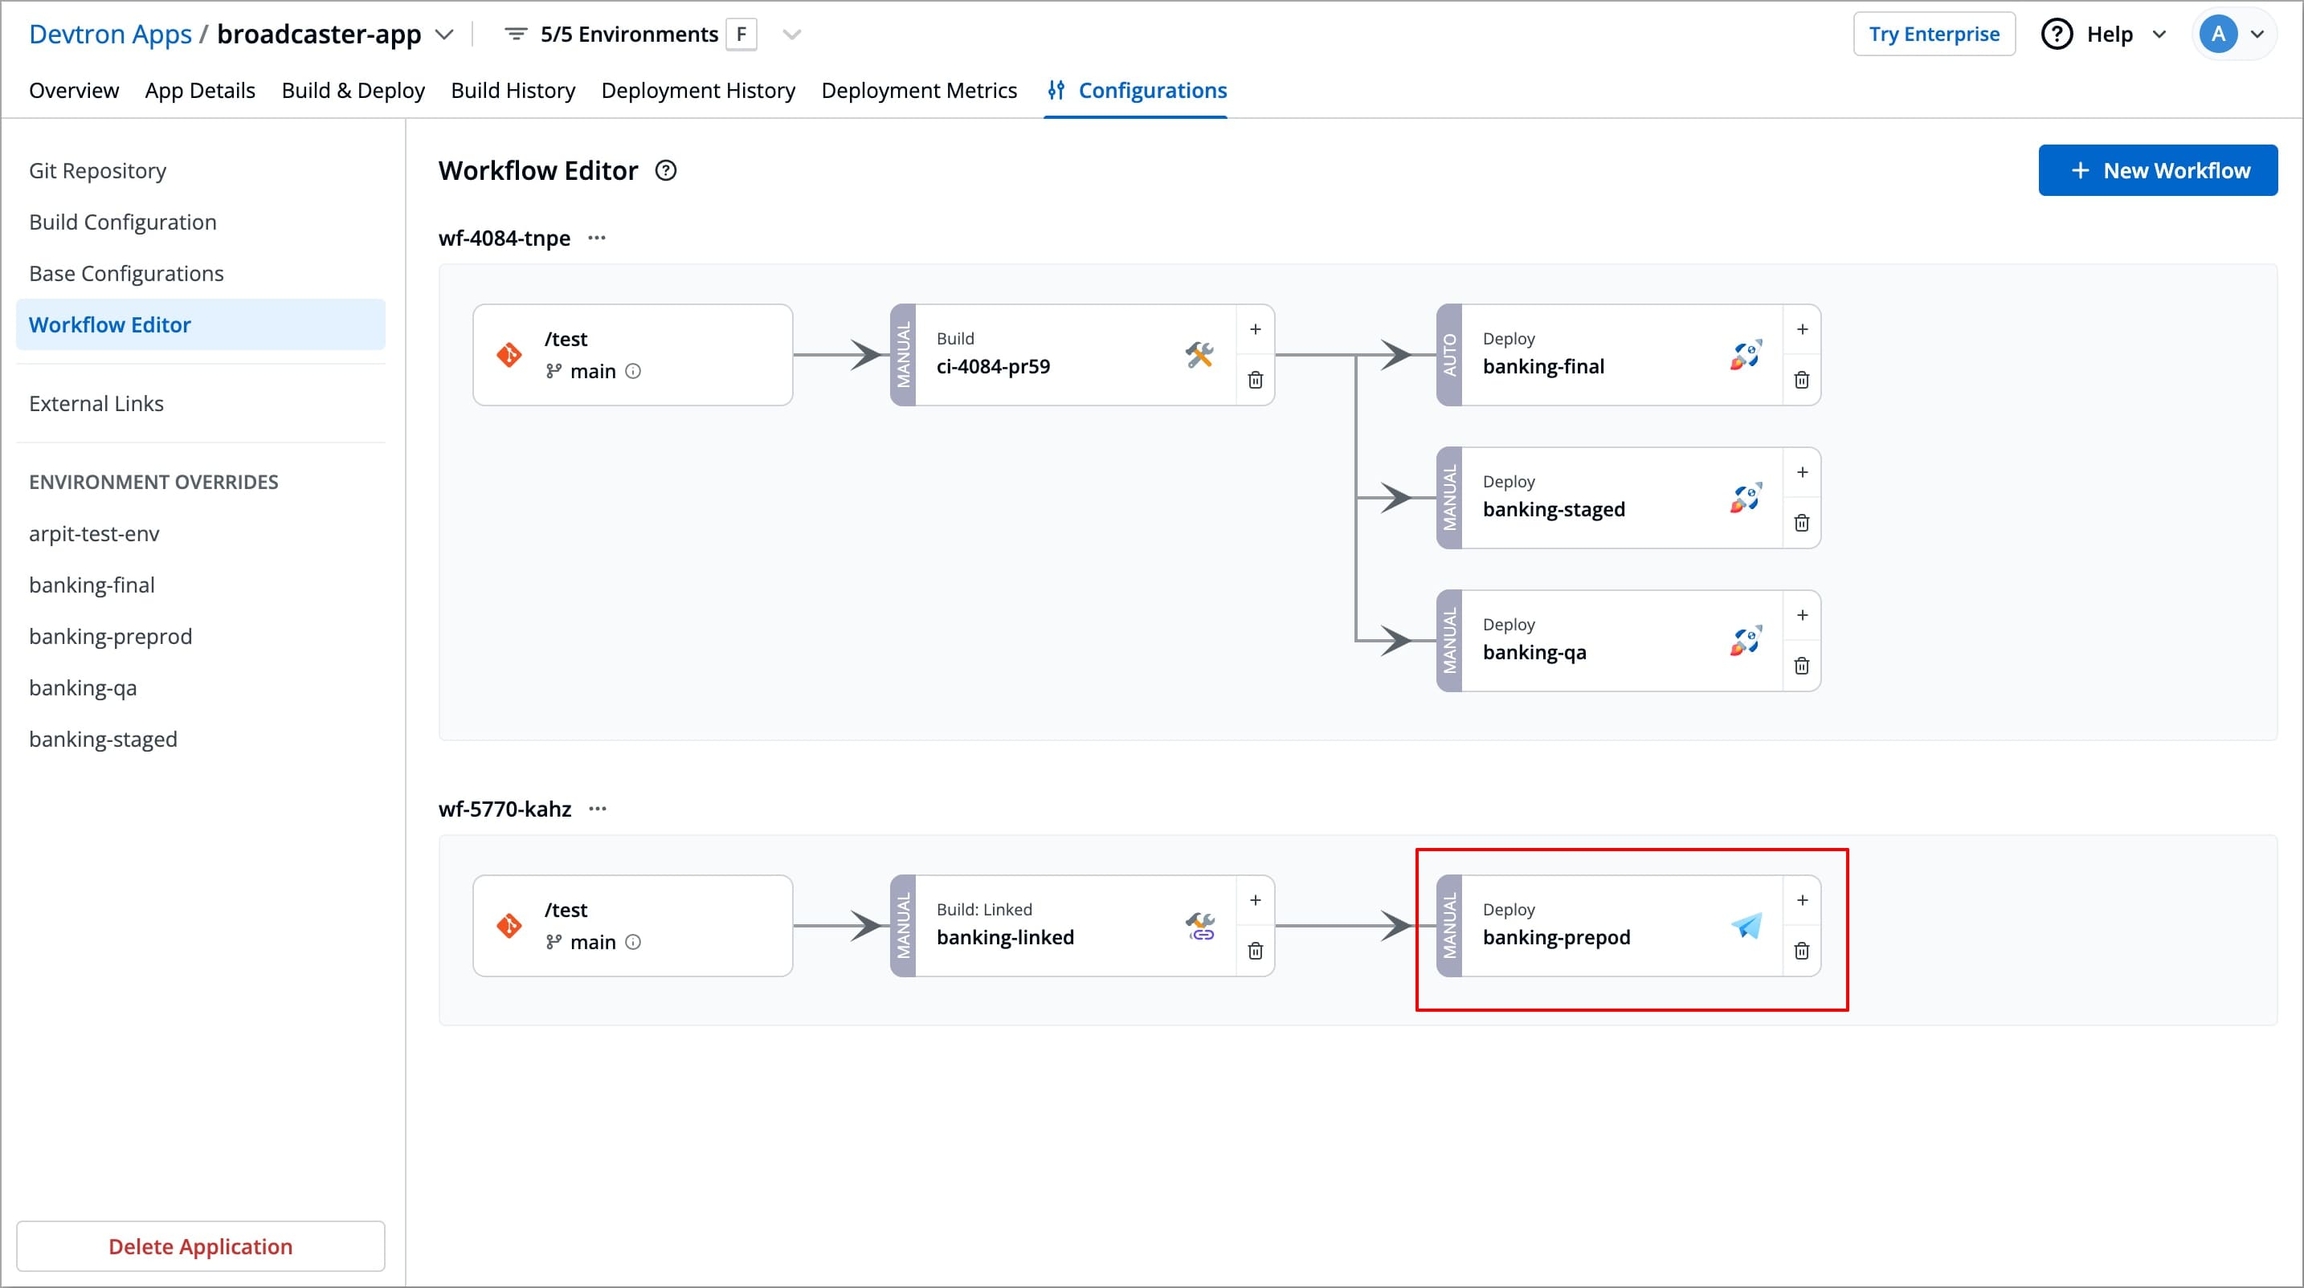The height and width of the screenshot is (1288, 2304).
Task: Delete the banking-prepod deploy pipeline
Action: click(1801, 951)
